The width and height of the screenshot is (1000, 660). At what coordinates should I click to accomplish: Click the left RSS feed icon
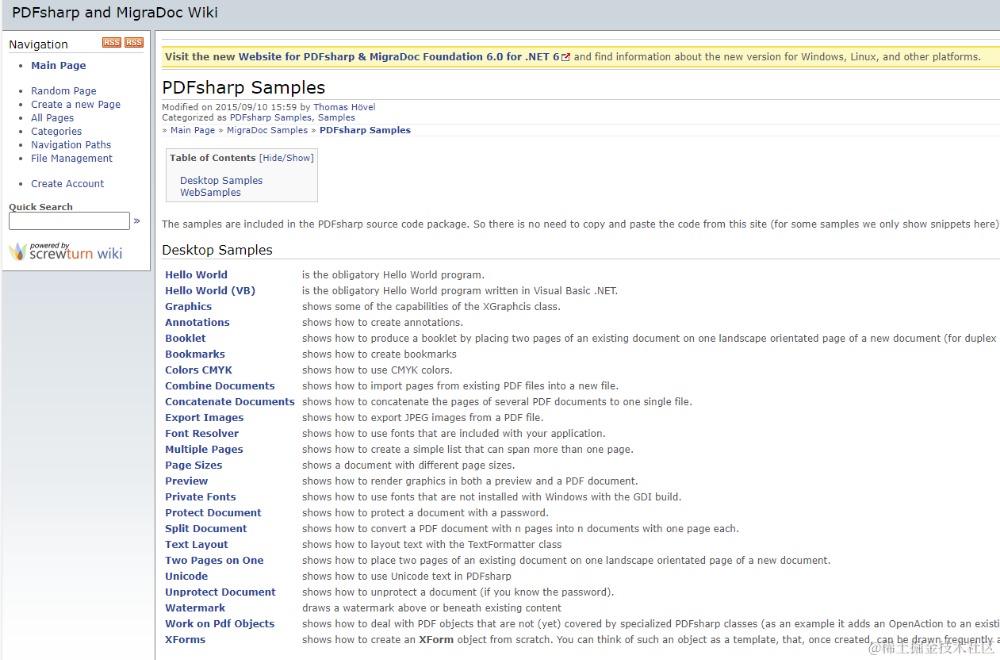coord(111,43)
